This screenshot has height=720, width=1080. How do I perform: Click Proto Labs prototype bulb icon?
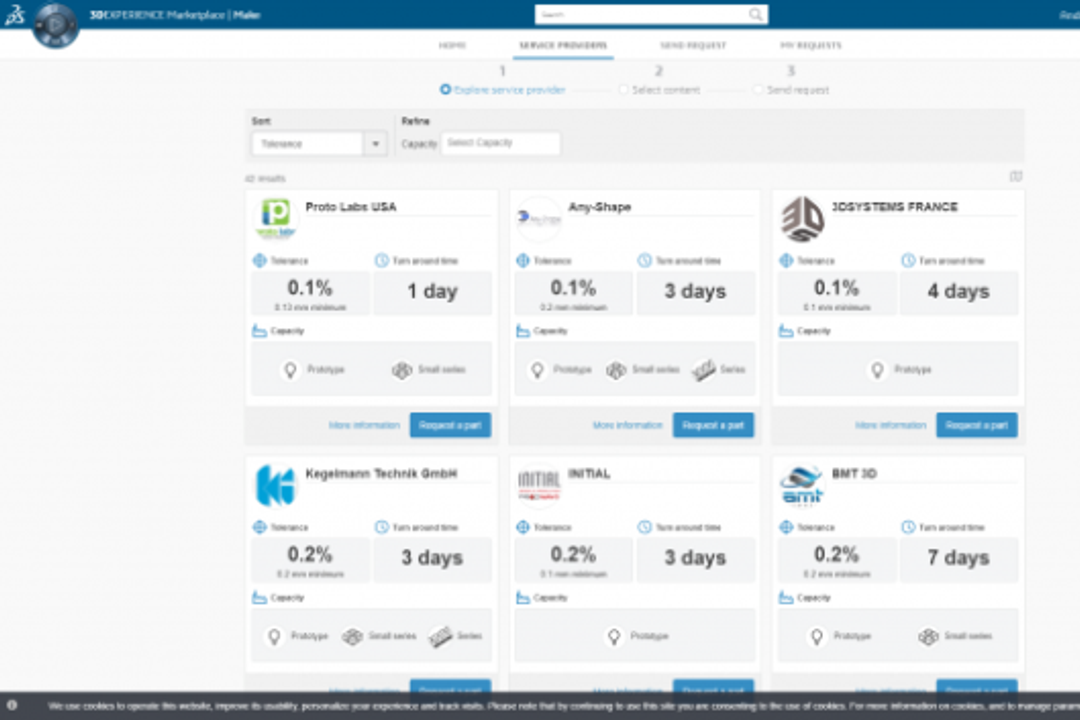pos(291,370)
